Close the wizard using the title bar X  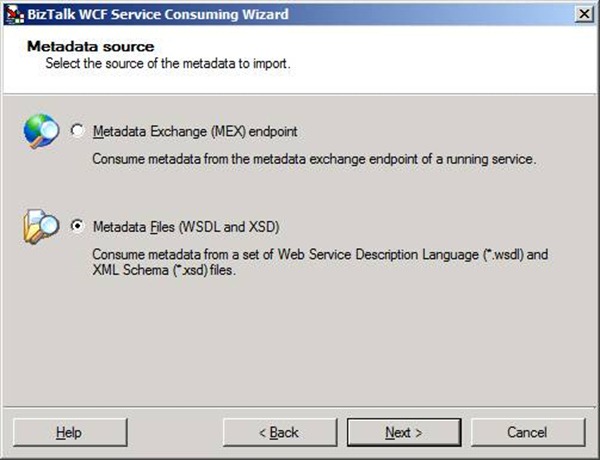[x=582, y=14]
